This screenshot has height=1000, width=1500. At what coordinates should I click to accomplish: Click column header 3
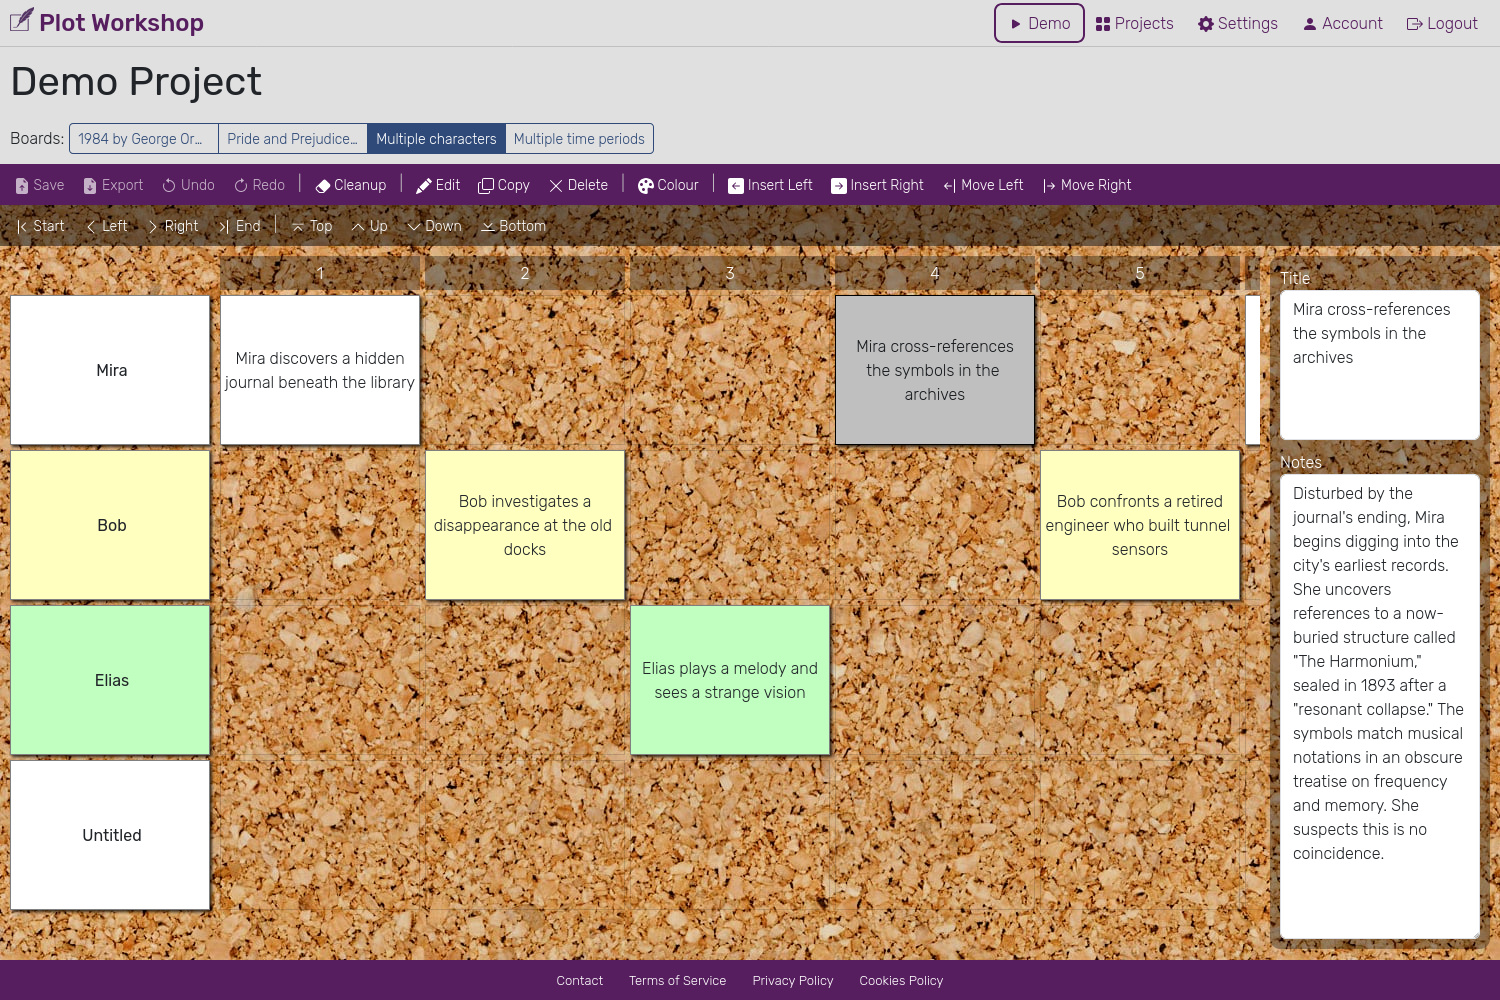pos(730,273)
